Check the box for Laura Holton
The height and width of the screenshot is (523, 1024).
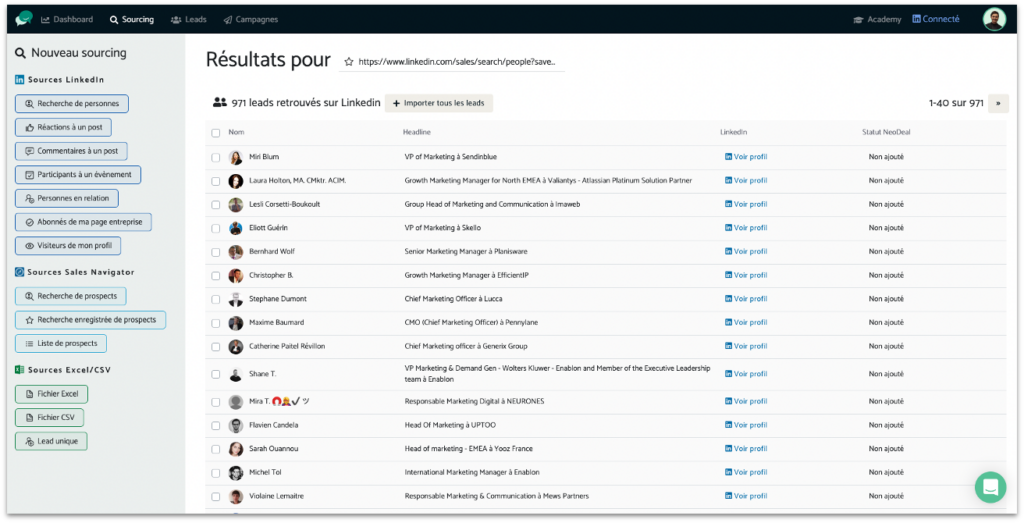(216, 181)
